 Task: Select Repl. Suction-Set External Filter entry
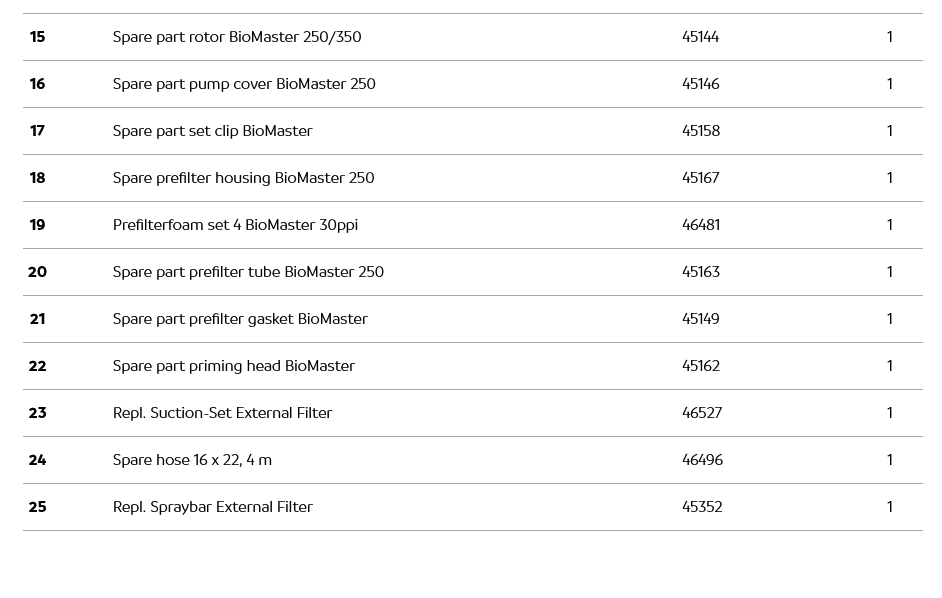click(x=222, y=413)
